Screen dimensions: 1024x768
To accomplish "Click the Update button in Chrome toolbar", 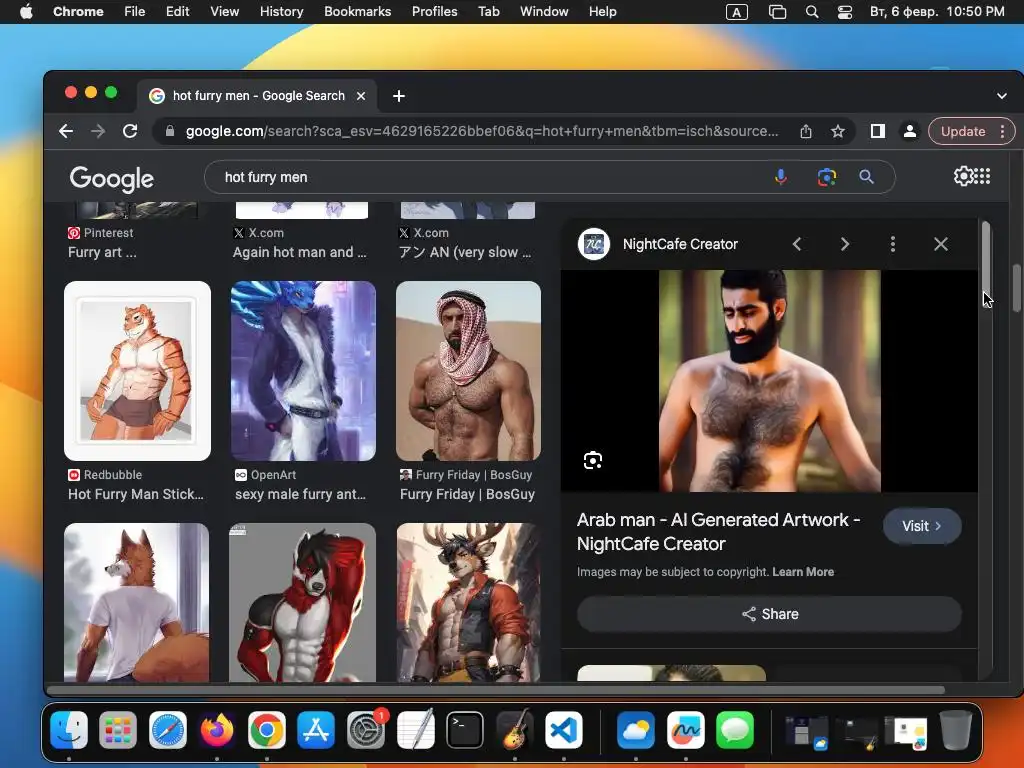I will [x=963, y=131].
